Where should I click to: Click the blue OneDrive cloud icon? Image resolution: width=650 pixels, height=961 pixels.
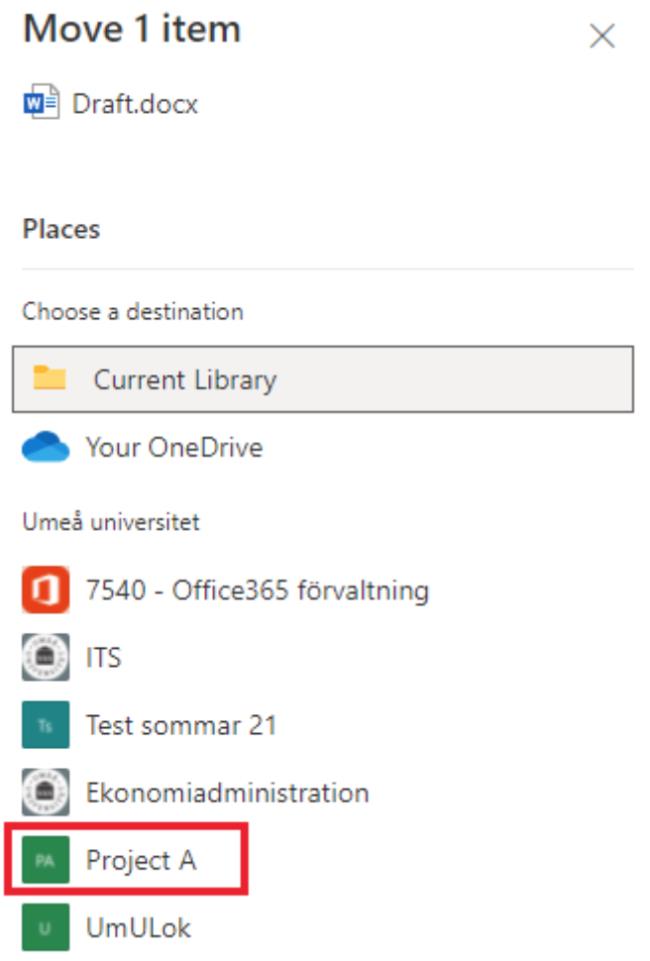click(x=45, y=446)
